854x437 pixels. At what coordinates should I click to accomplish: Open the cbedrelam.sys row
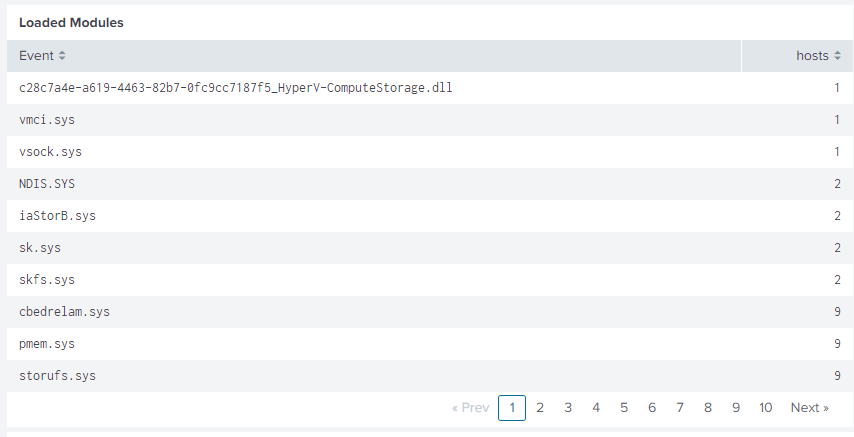click(x=64, y=312)
